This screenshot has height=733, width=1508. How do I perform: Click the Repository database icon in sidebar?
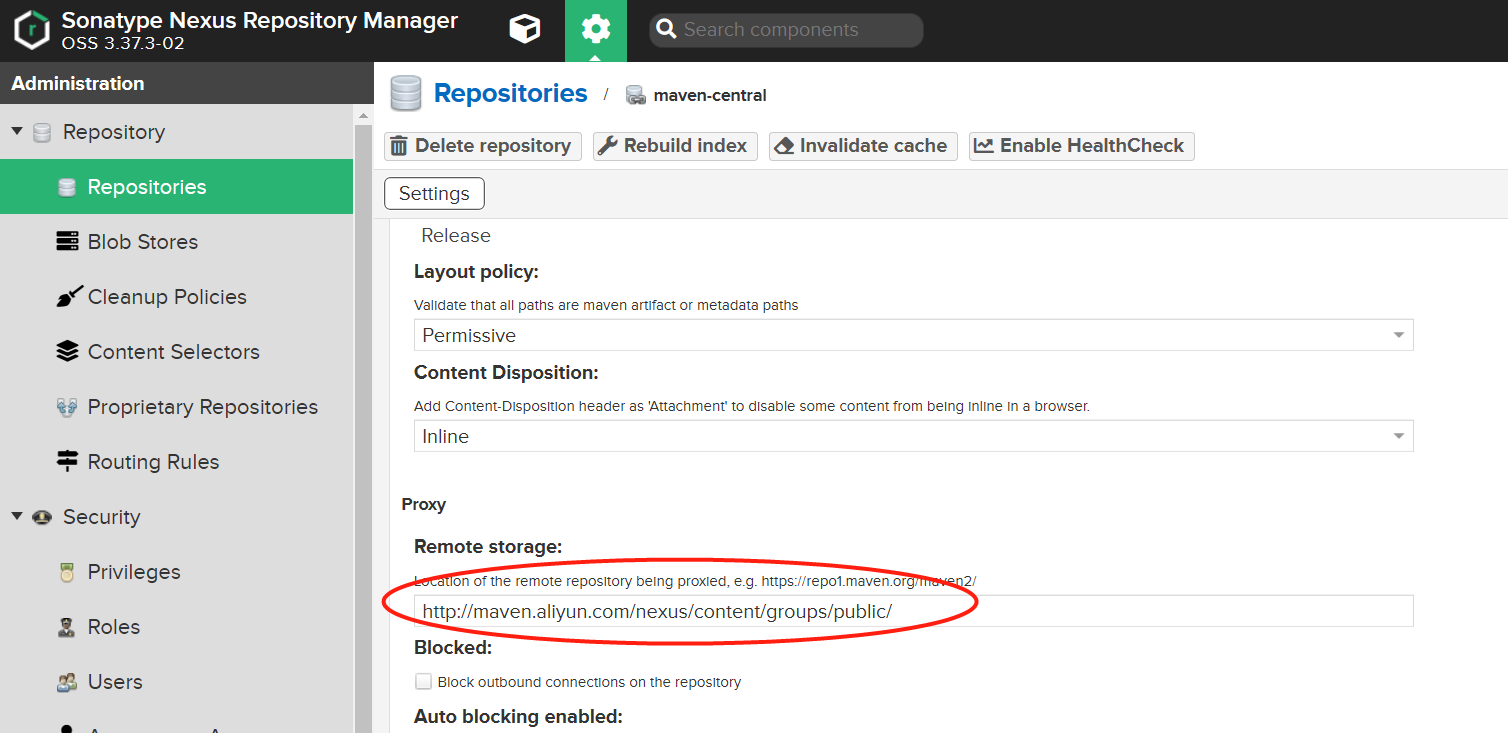coord(42,132)
